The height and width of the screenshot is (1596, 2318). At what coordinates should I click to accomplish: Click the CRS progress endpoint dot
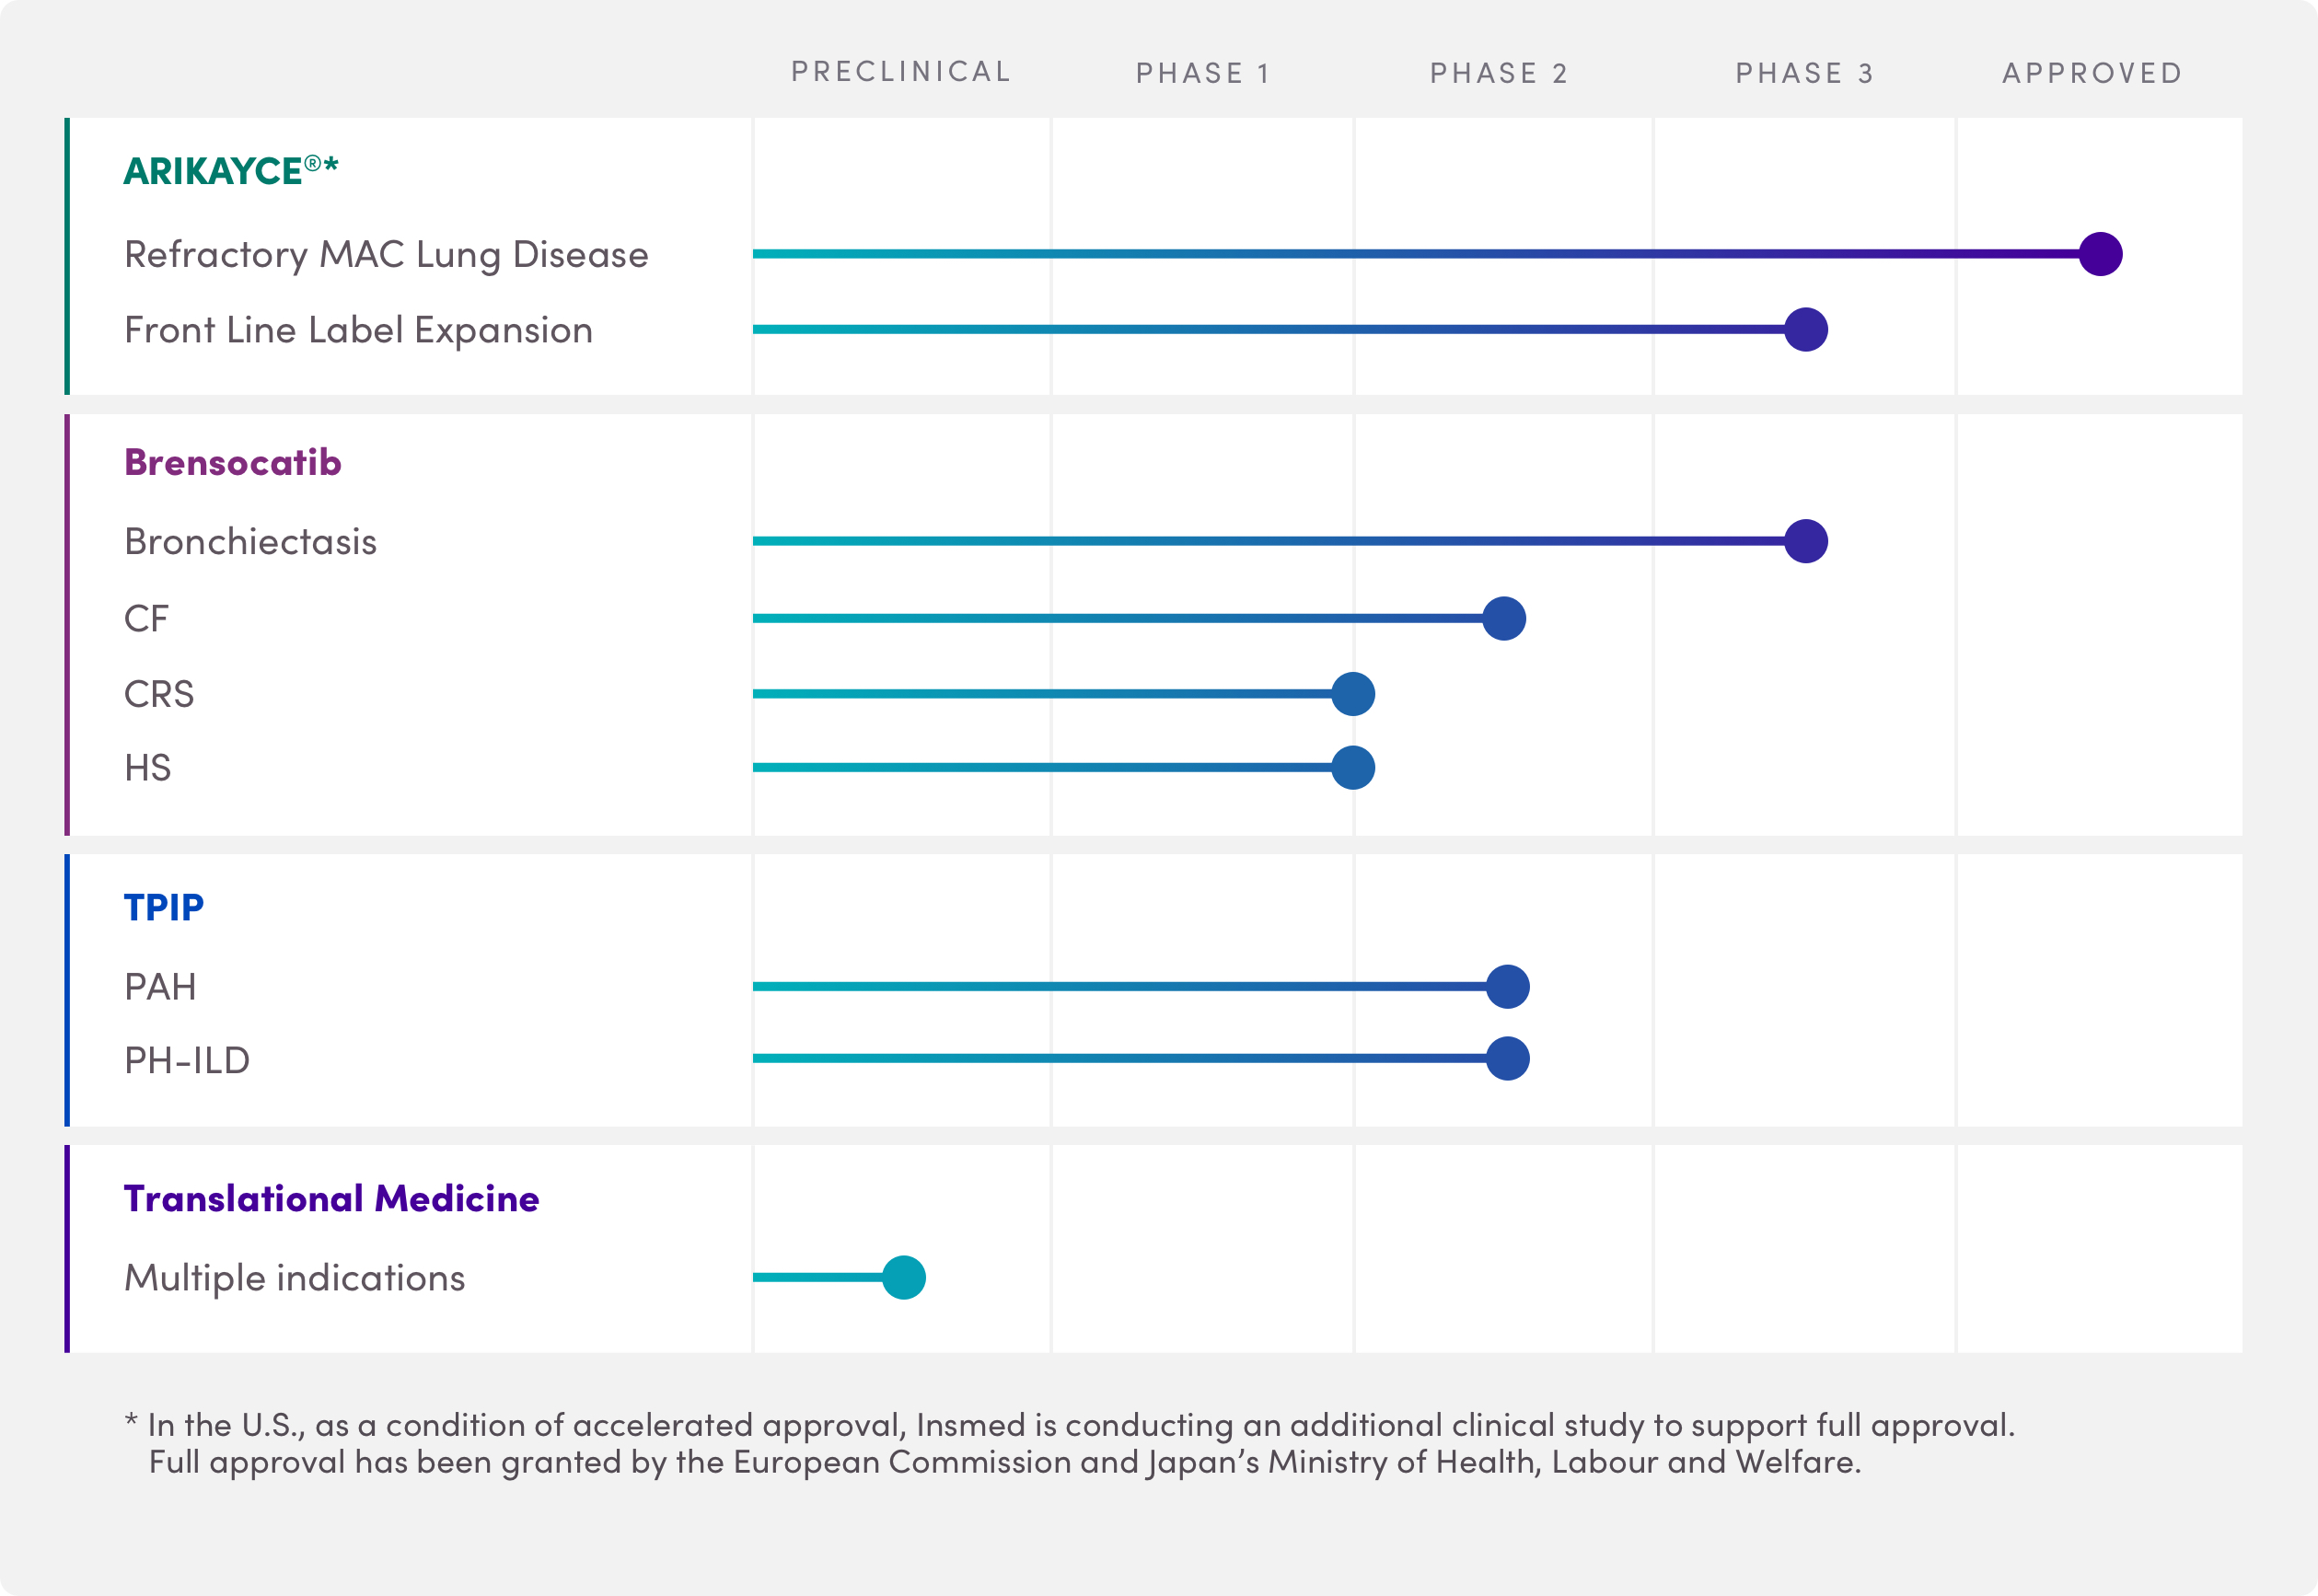[1352, 694]
